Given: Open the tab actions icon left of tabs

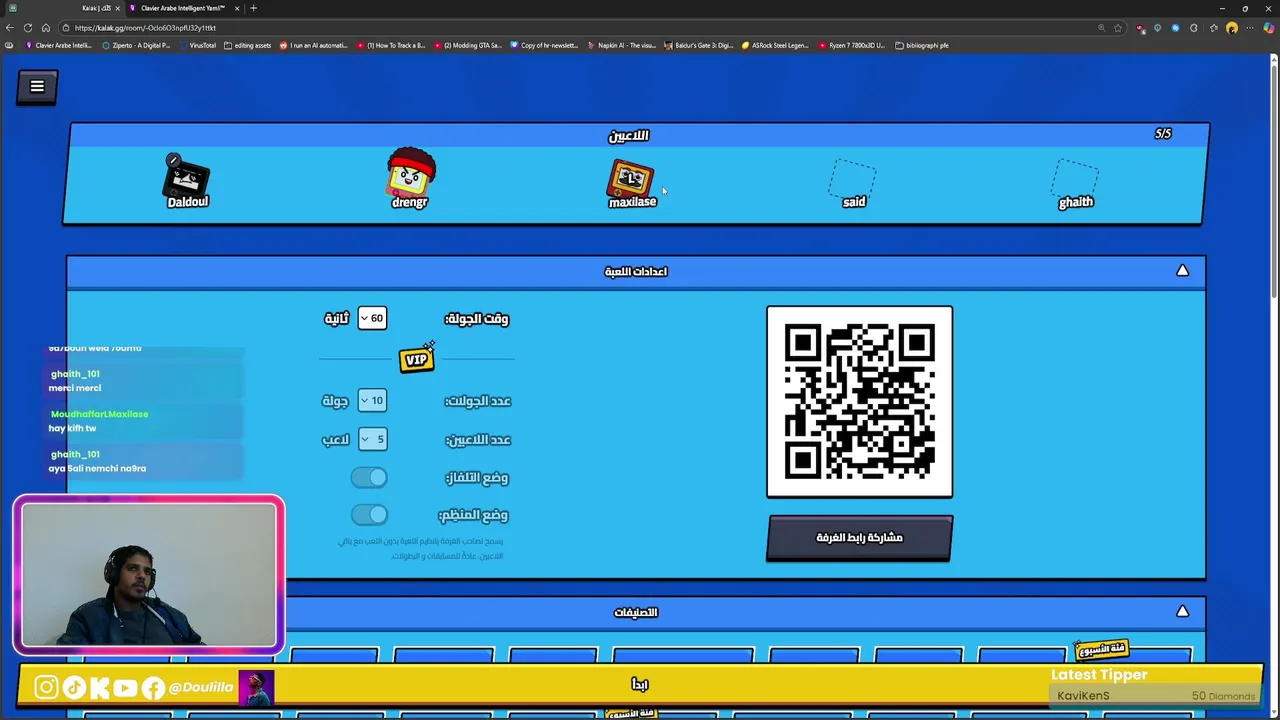Looking at the screenshot, I should 12,8.
